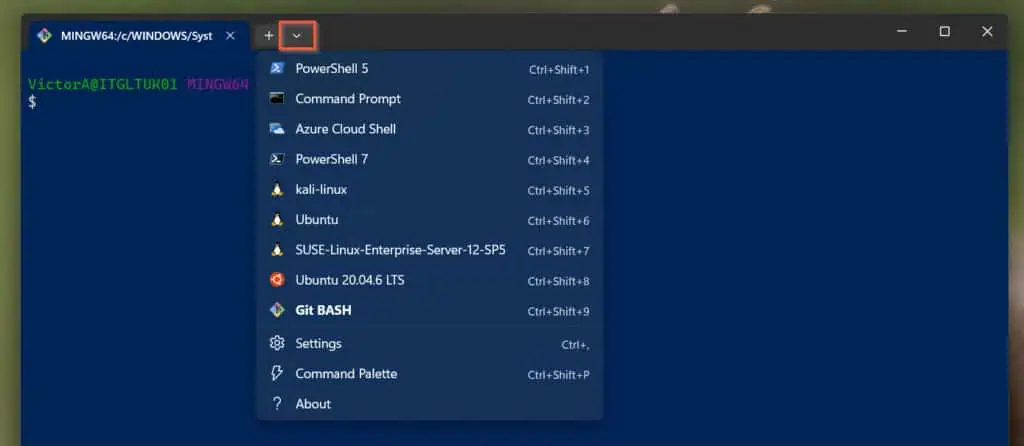Click the Azure Cloud Shell icon

pyautogui.click(x=277, y=129)
